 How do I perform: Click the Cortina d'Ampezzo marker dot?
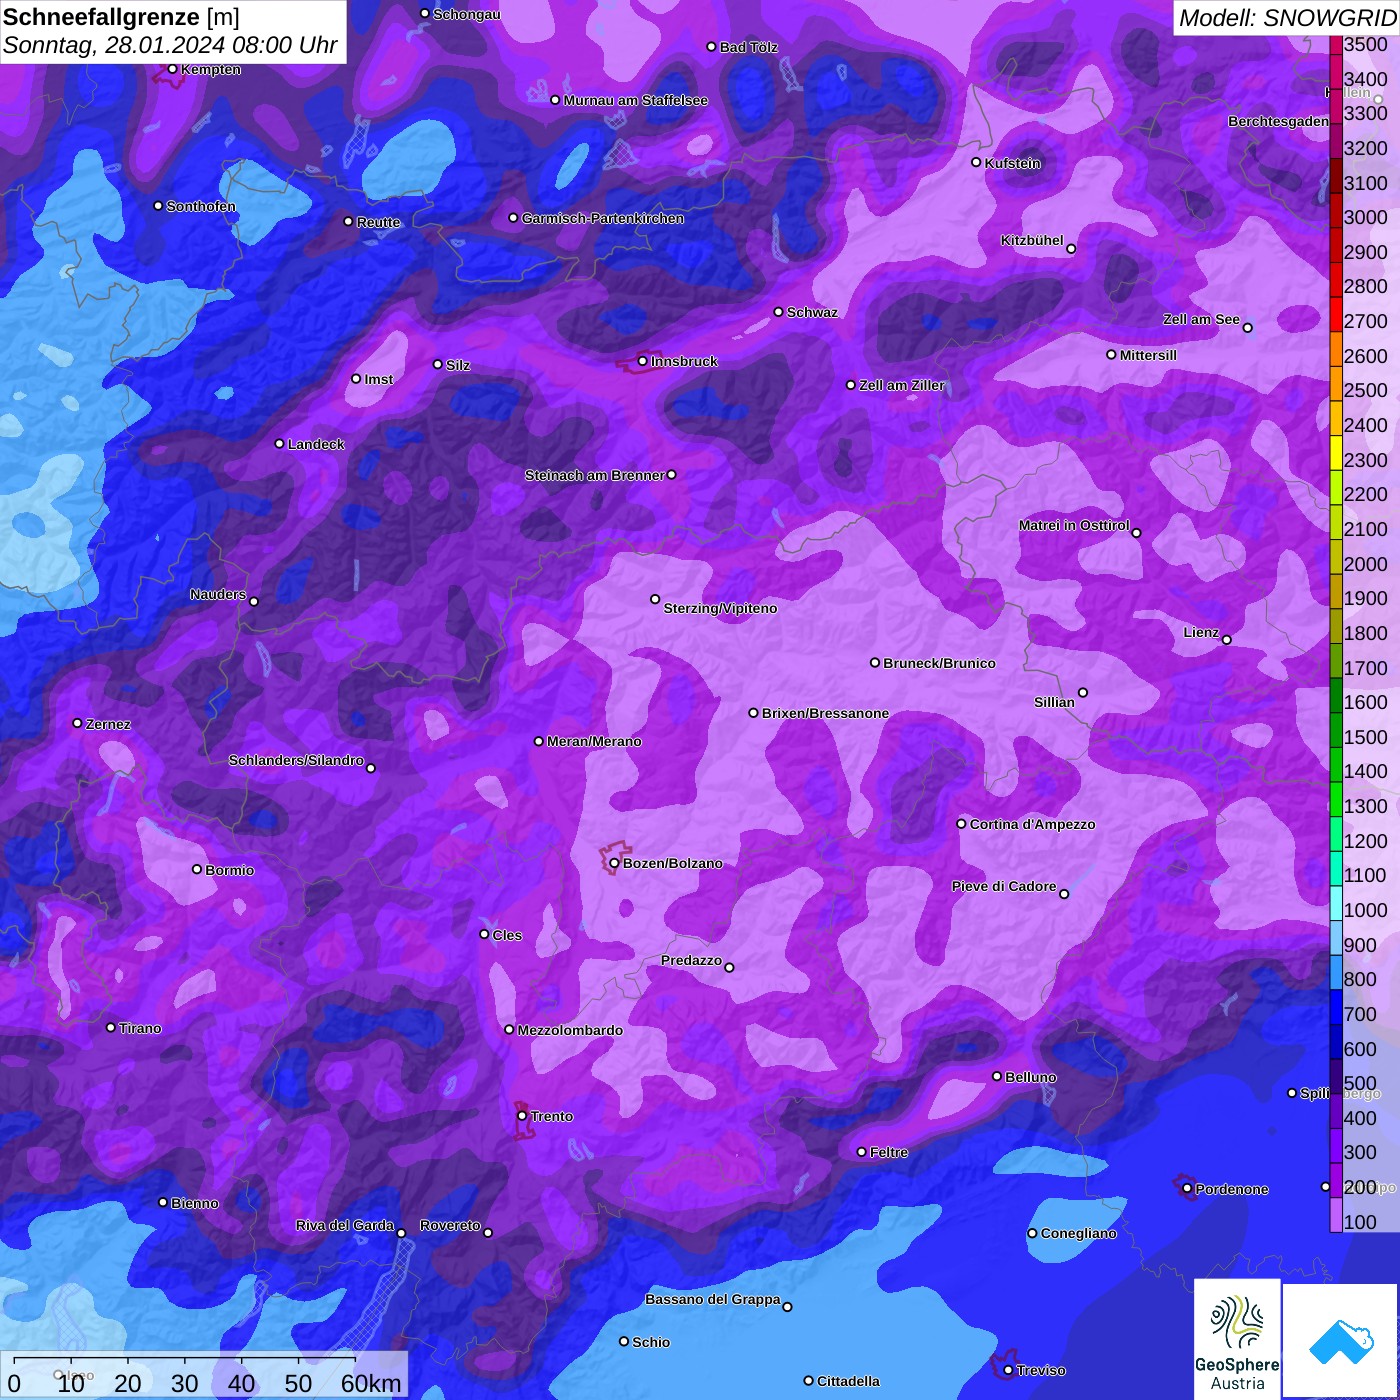[x=962, y=824]
